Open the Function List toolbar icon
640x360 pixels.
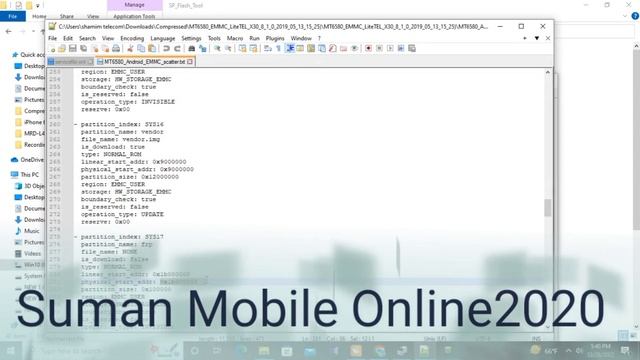[333, 49]
